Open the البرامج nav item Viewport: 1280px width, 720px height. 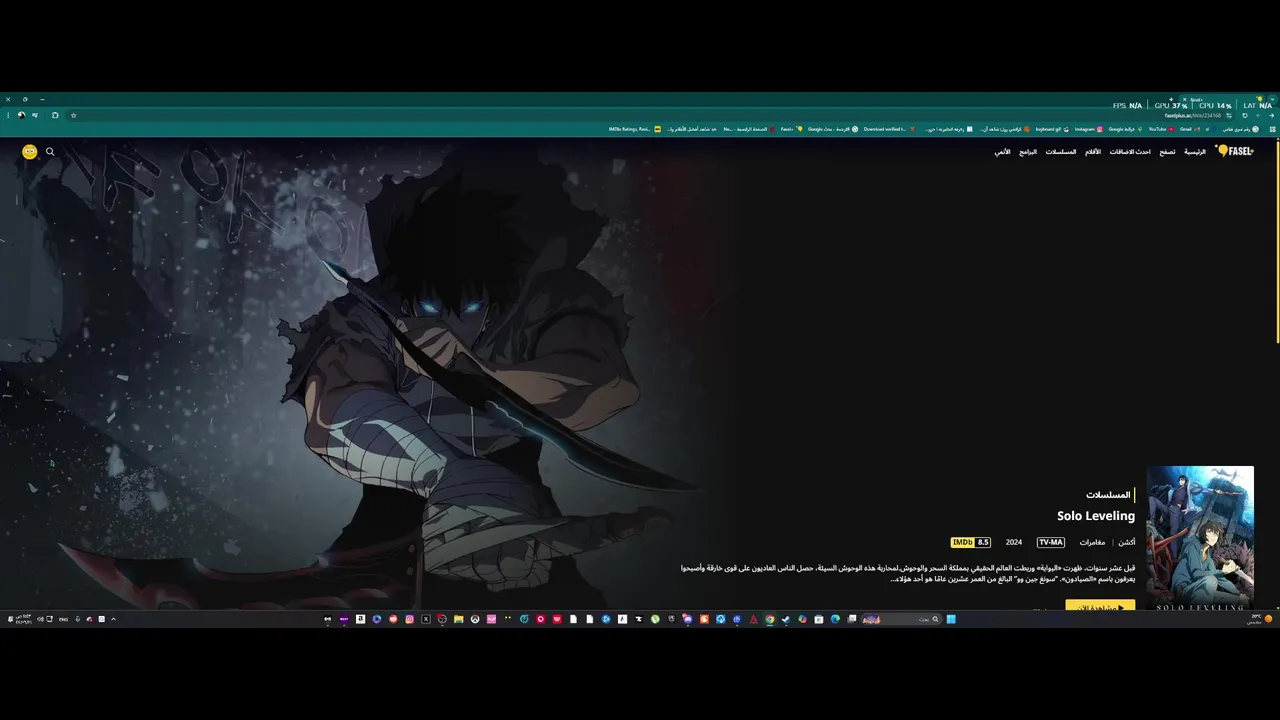(1028, 152)
